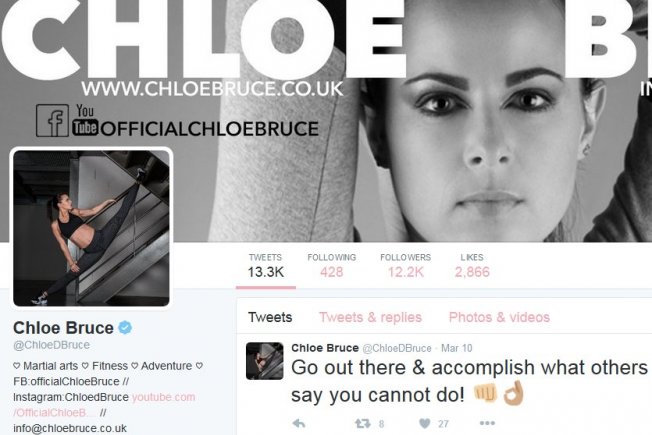
Task: Open the profile picture of Chloe stretching
Action: (x=91, y=228)
